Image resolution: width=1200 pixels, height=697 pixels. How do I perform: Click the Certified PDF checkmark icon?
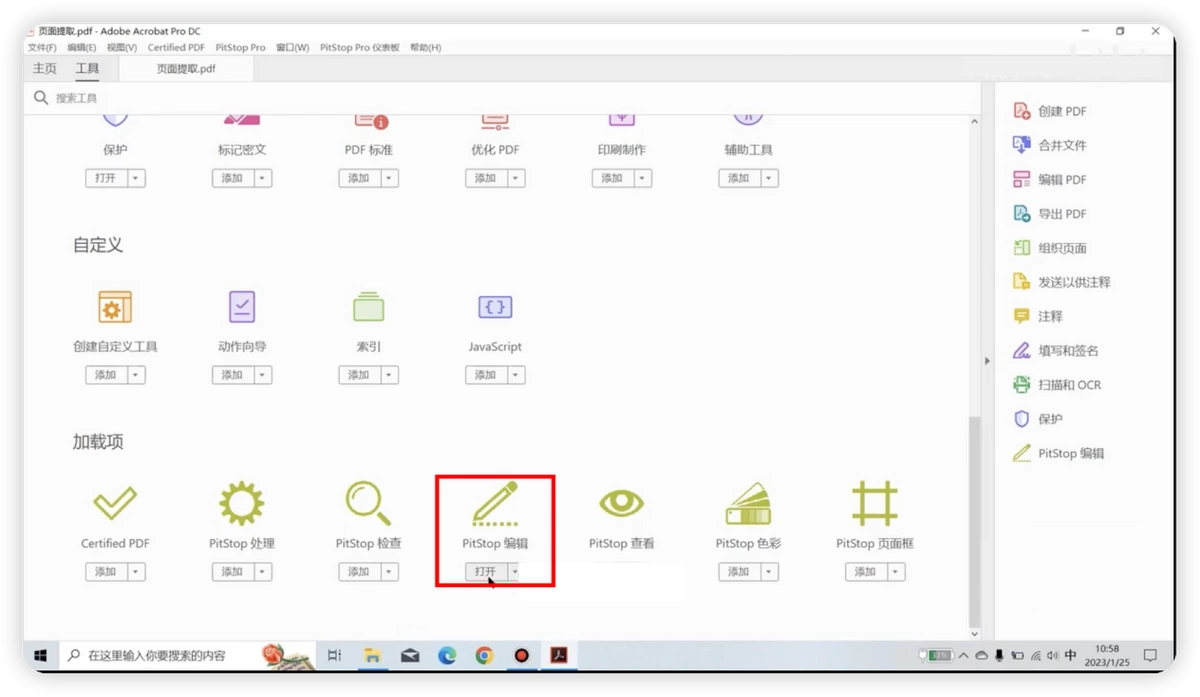[115, 503]
